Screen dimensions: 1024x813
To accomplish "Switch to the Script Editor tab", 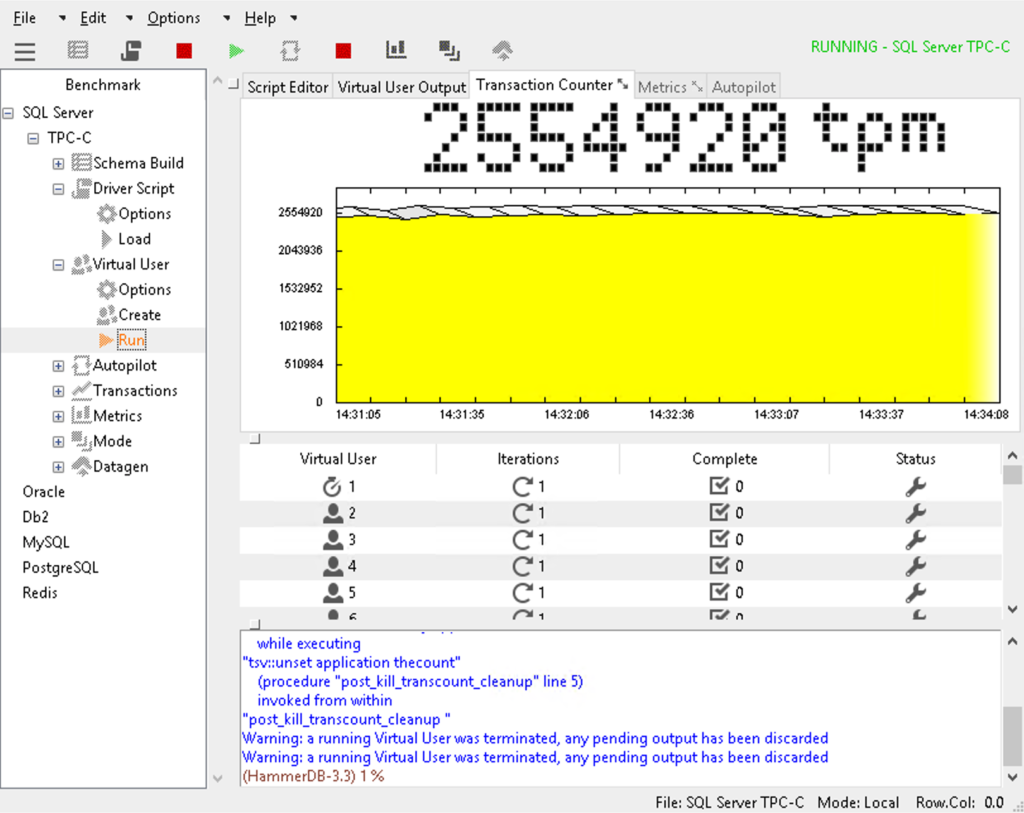I will click(287, 87).
